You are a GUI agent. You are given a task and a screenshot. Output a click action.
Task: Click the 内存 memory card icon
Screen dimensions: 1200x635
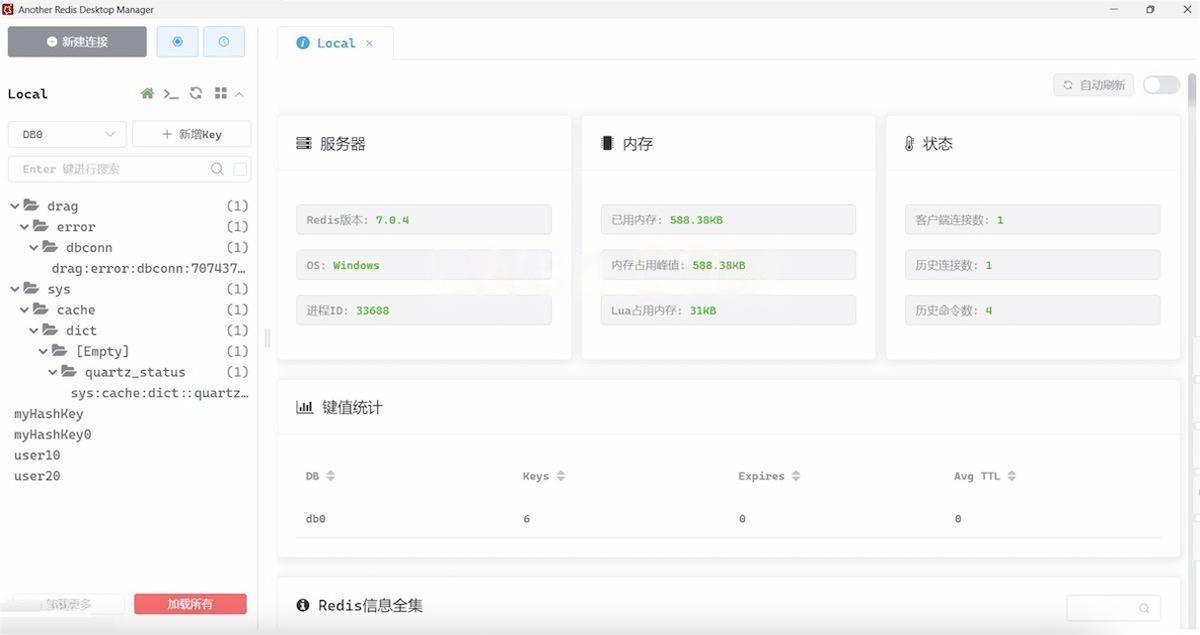(x=607, y=143)
